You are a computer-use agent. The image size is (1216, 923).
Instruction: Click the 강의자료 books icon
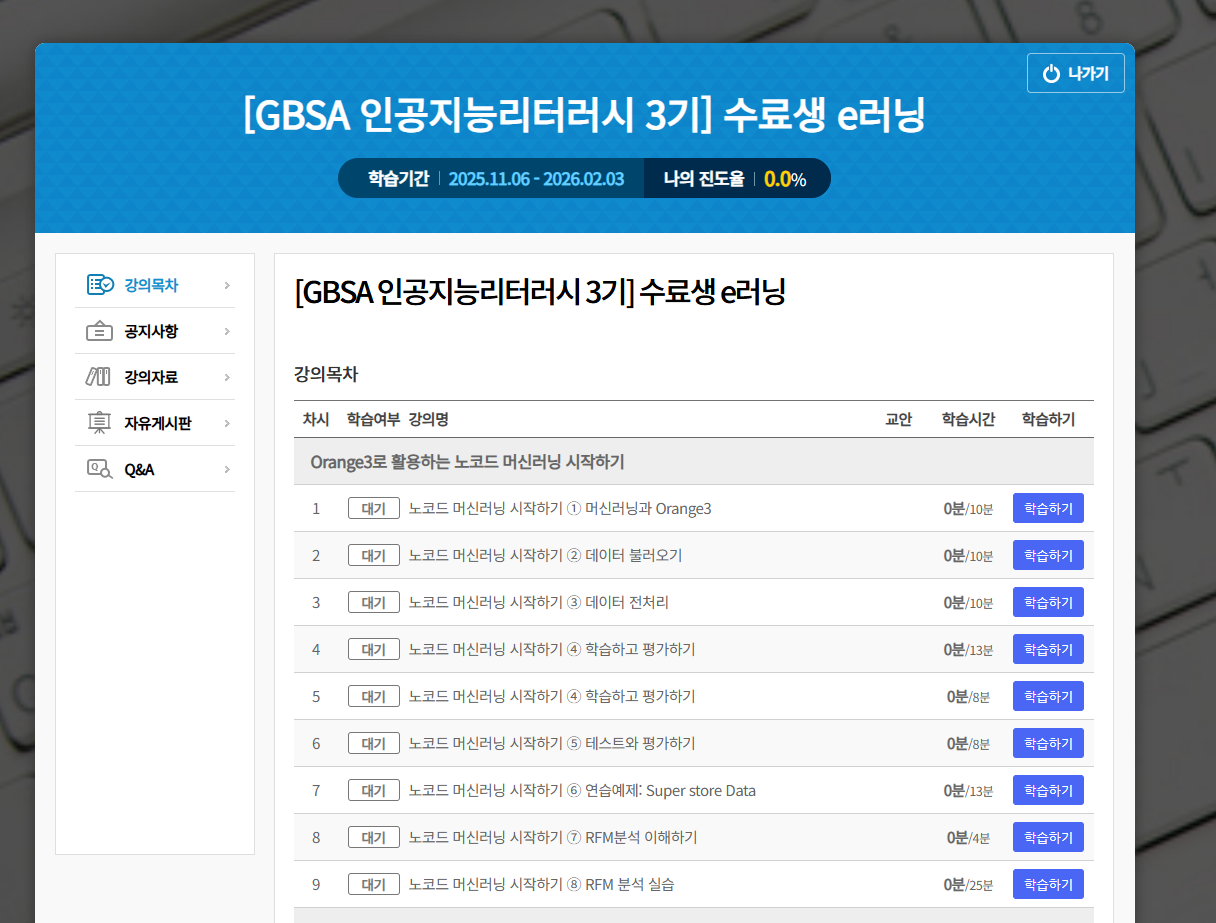tap(98, 377)
